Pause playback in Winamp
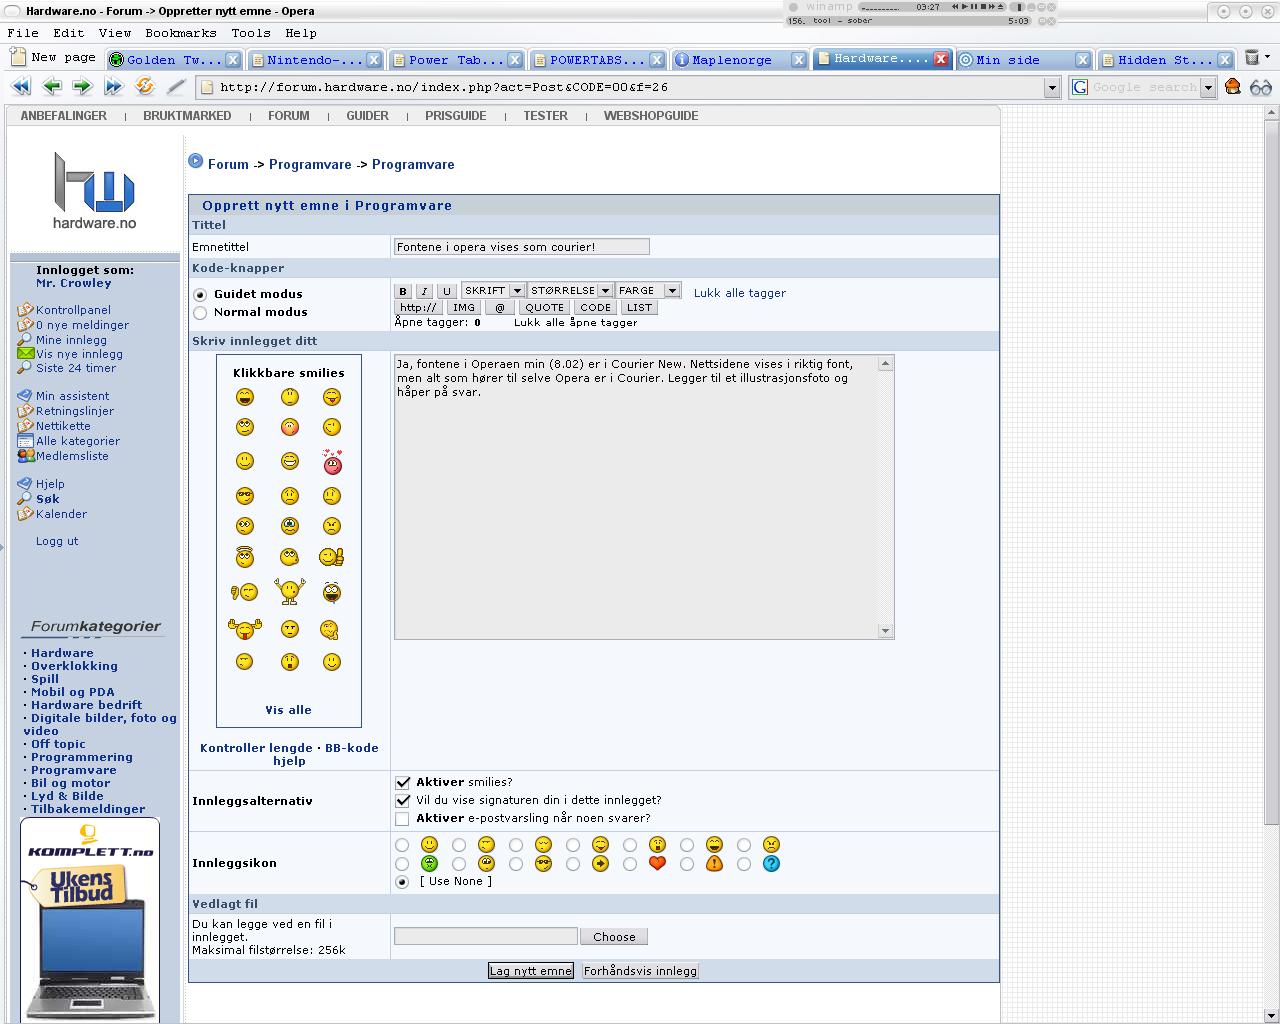Viewport: 1280px width, 1024px height. [x=974, y=7]
